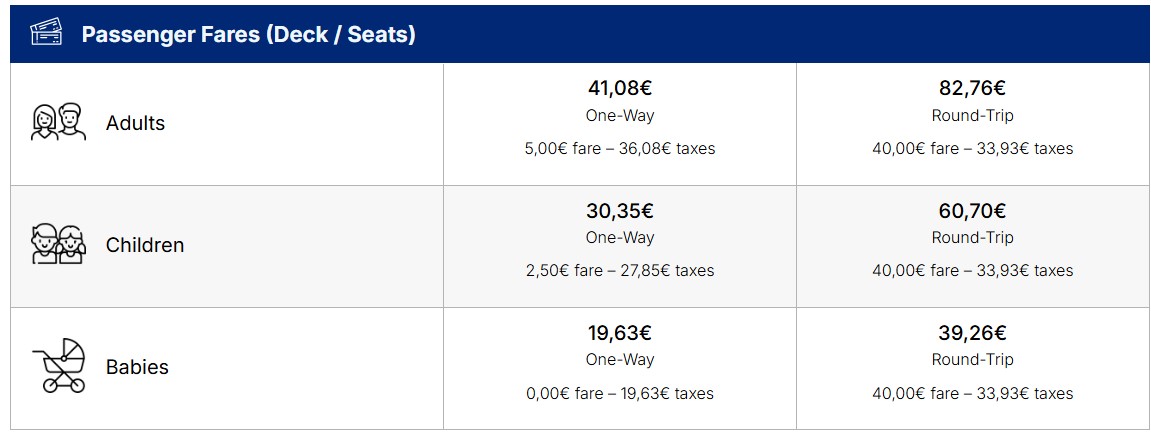Select babies round-trip price 39,26€

(x=972, y=333)
